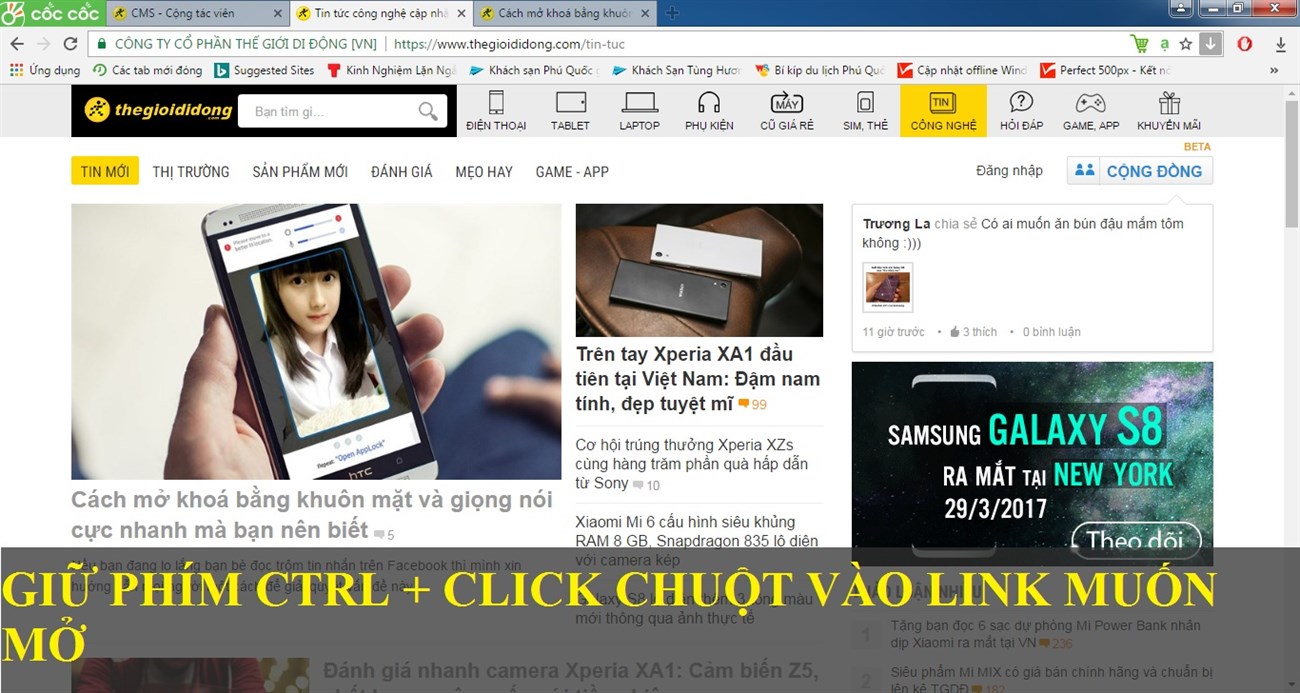Open the Xperia XA1 phones thumbnail
The height and width of the screenshot is (693, 1300).
(699, 270)
